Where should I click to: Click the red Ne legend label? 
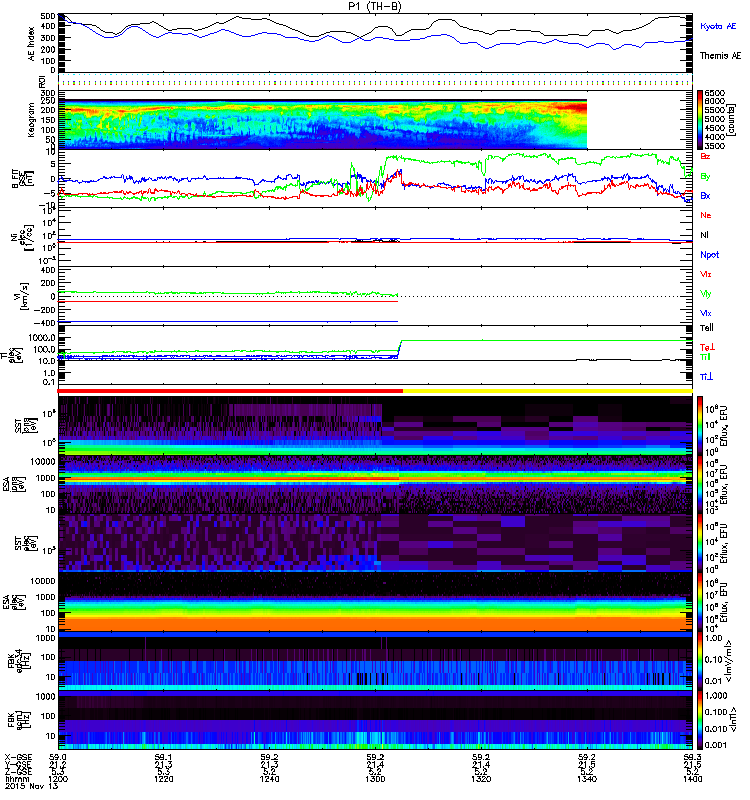(706, 215)
